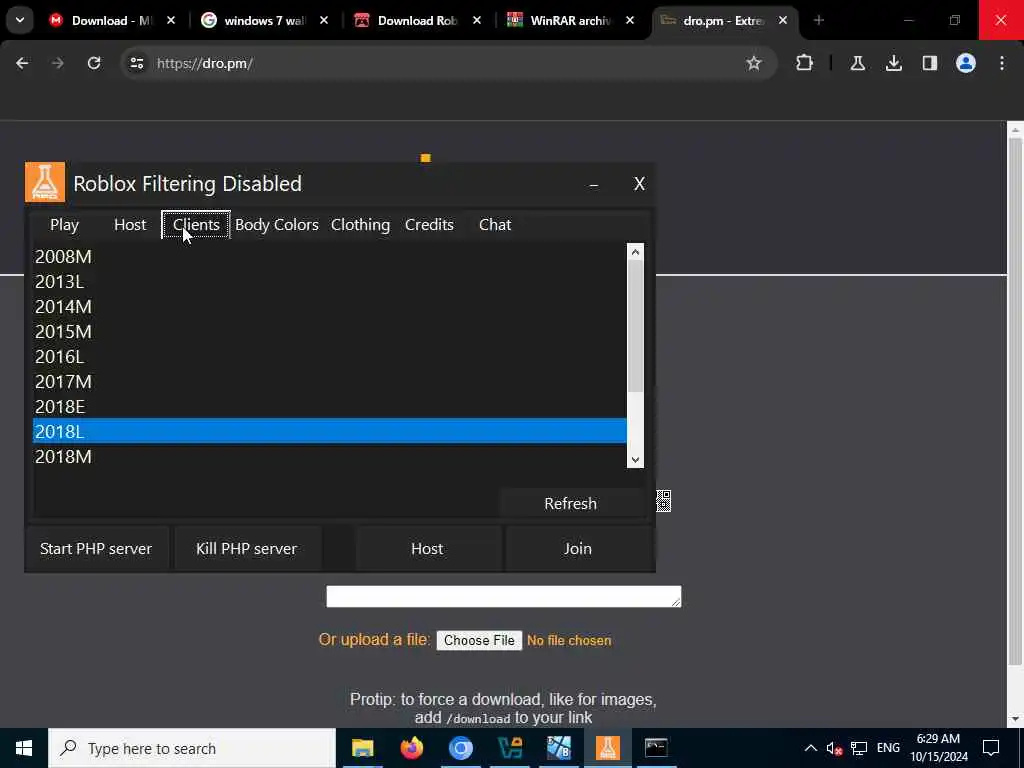Click the paste text area on dro.pm
The width and height of the screenshot is (1024, 768).
(504, 596)
